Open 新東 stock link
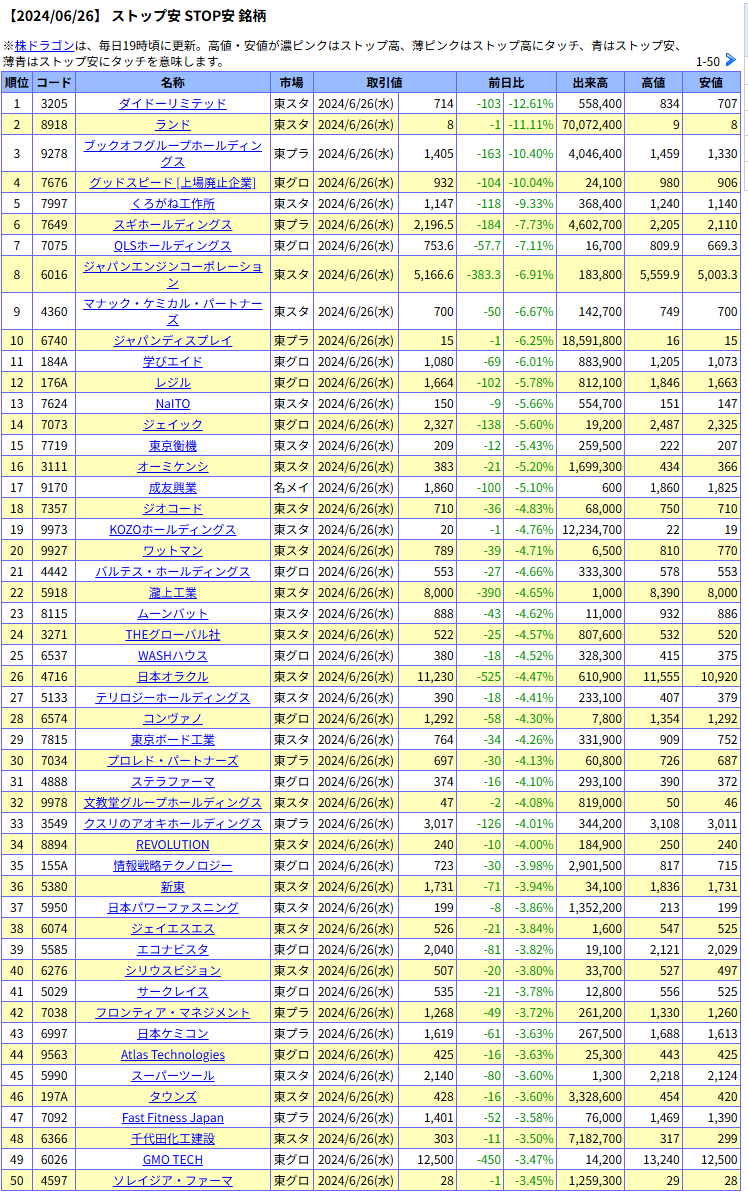 [172, 886]
